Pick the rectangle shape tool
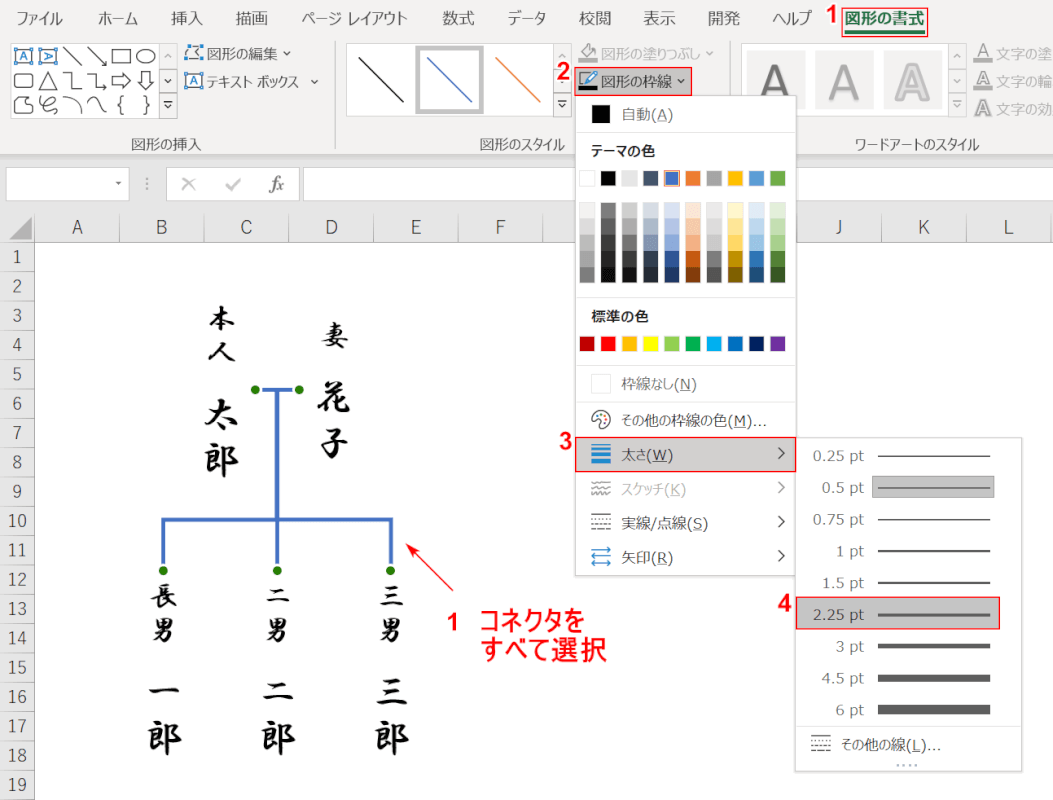The image size is (1053, 800). (121, 56)
